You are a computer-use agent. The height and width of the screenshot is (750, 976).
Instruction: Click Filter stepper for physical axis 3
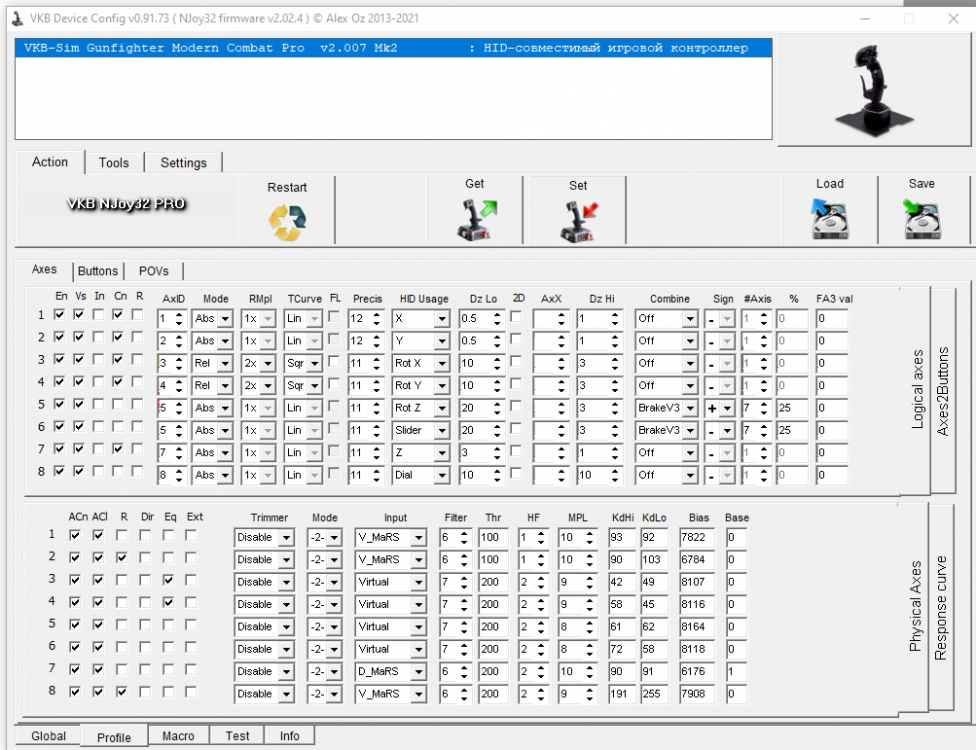pos(464,583)
